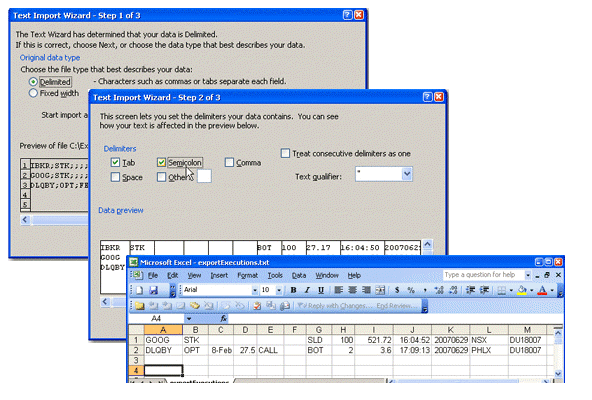Open the Help menu in Excel

[x=354, y=275]
